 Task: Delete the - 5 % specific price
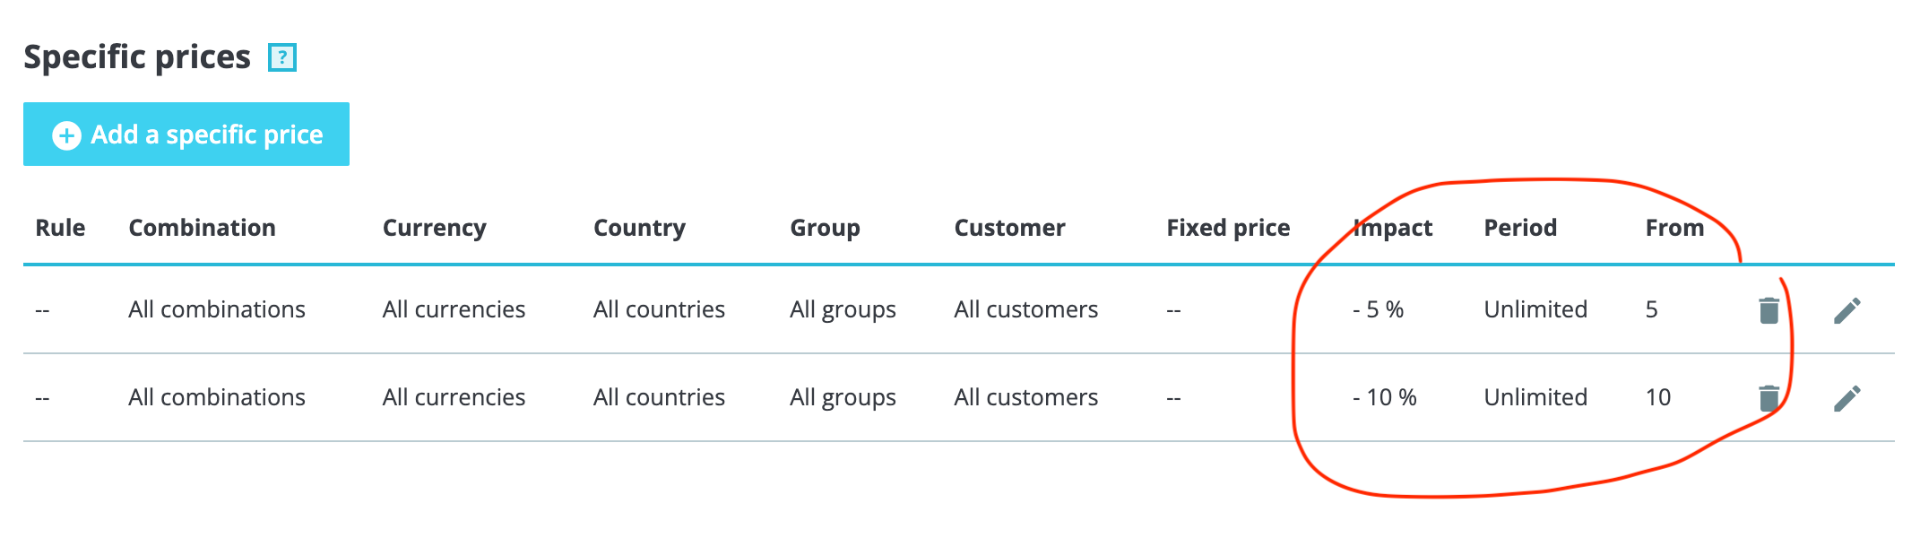(1768, 311)
